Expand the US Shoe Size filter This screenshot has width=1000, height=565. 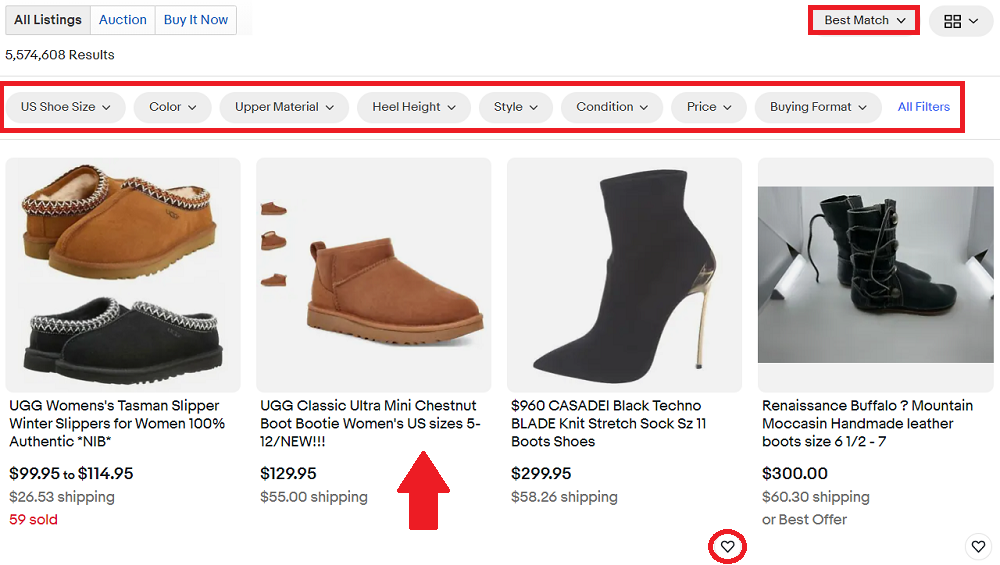pyautogui.click(x=66, y=107)
